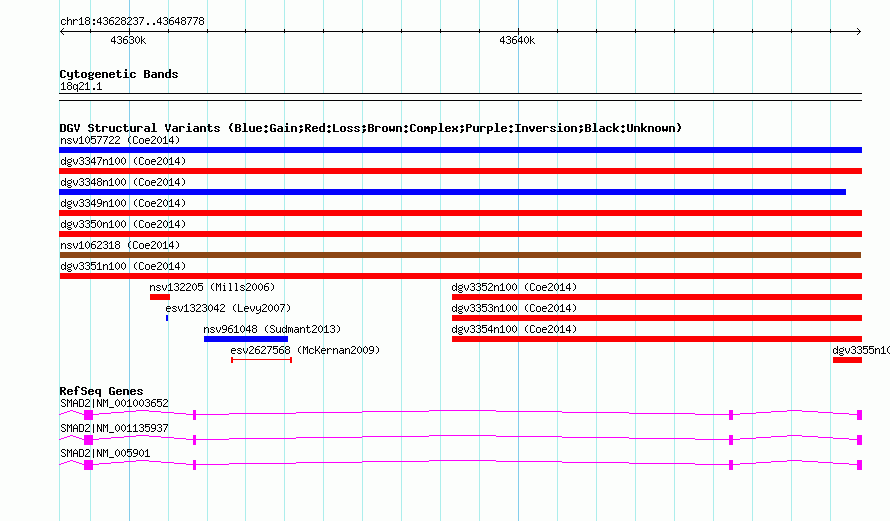Select the dgv3353n100 red loss bar
This screenshot has width=890, height=521.
pyautogui.click(x=657, y=318)
